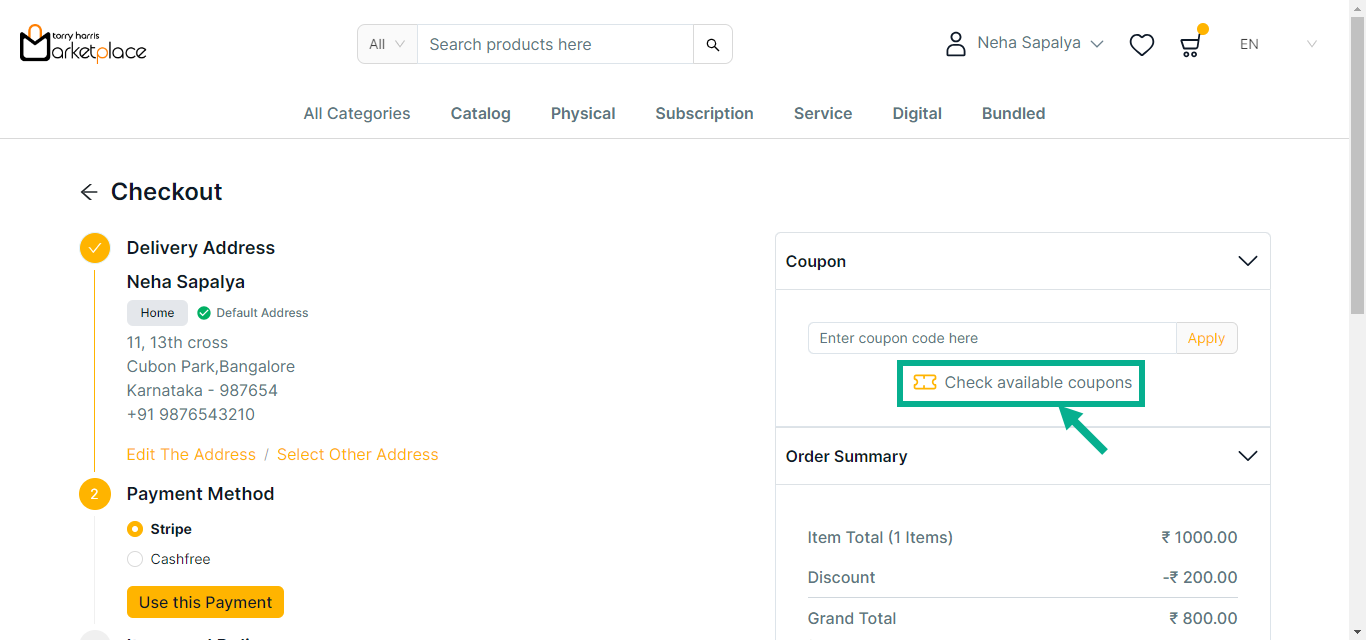Go to the Subscription category tab
1366x640 pixels.
704,113
